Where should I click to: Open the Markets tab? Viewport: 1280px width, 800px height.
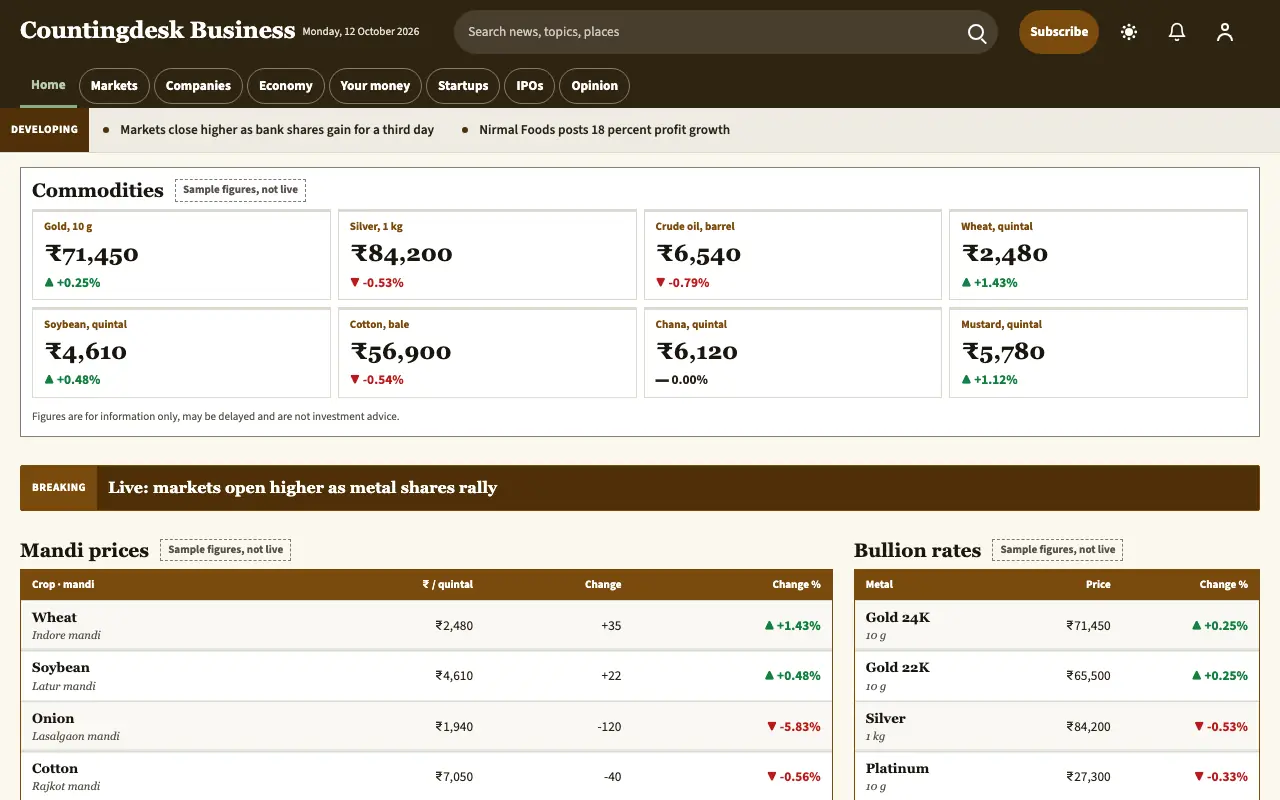point(114,86)
